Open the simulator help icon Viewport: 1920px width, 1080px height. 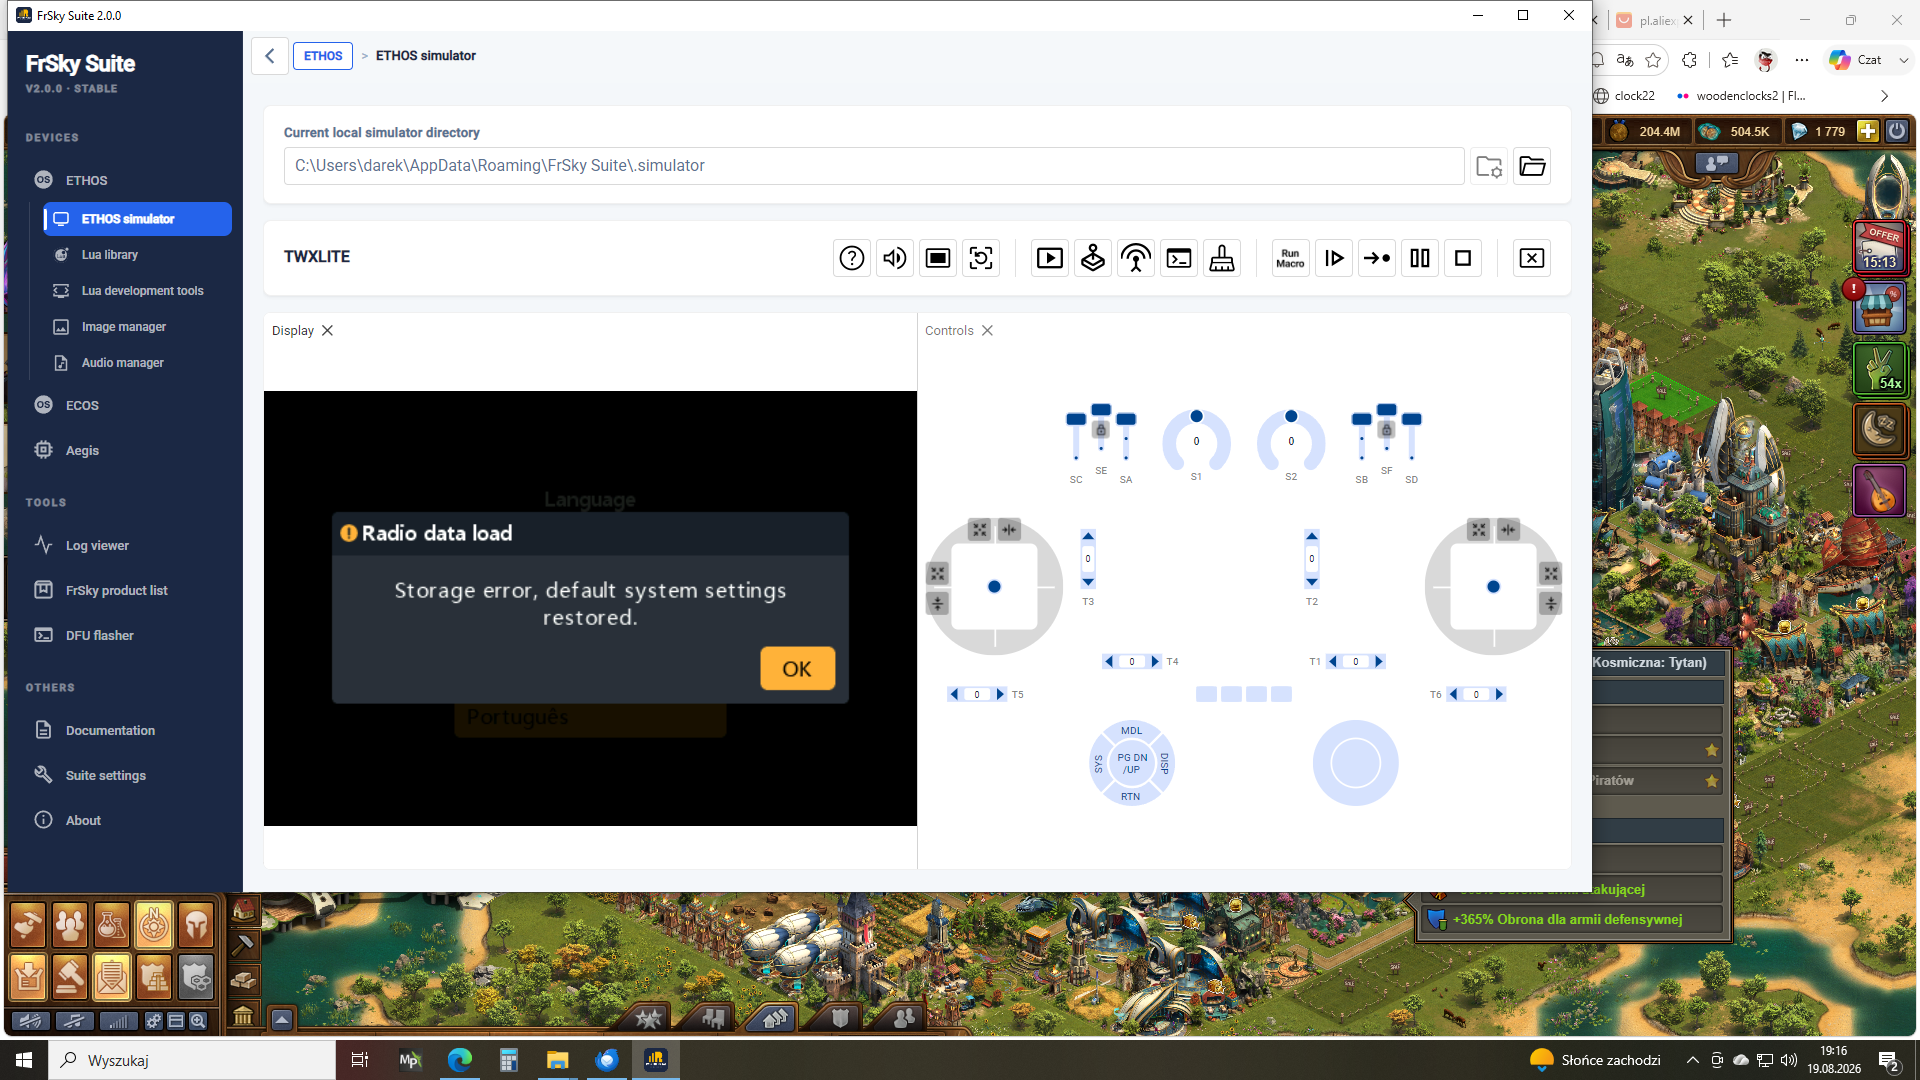tap(852, 258)
